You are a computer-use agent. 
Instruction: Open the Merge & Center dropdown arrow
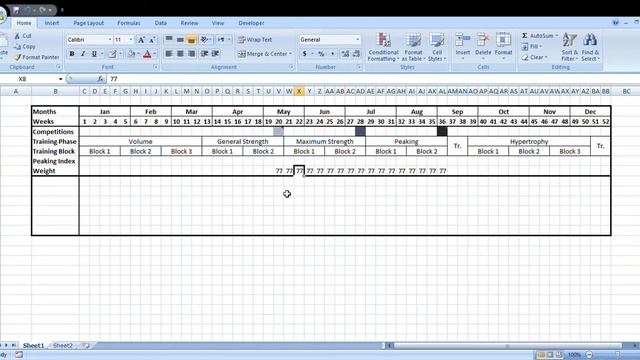click(291, 53)
